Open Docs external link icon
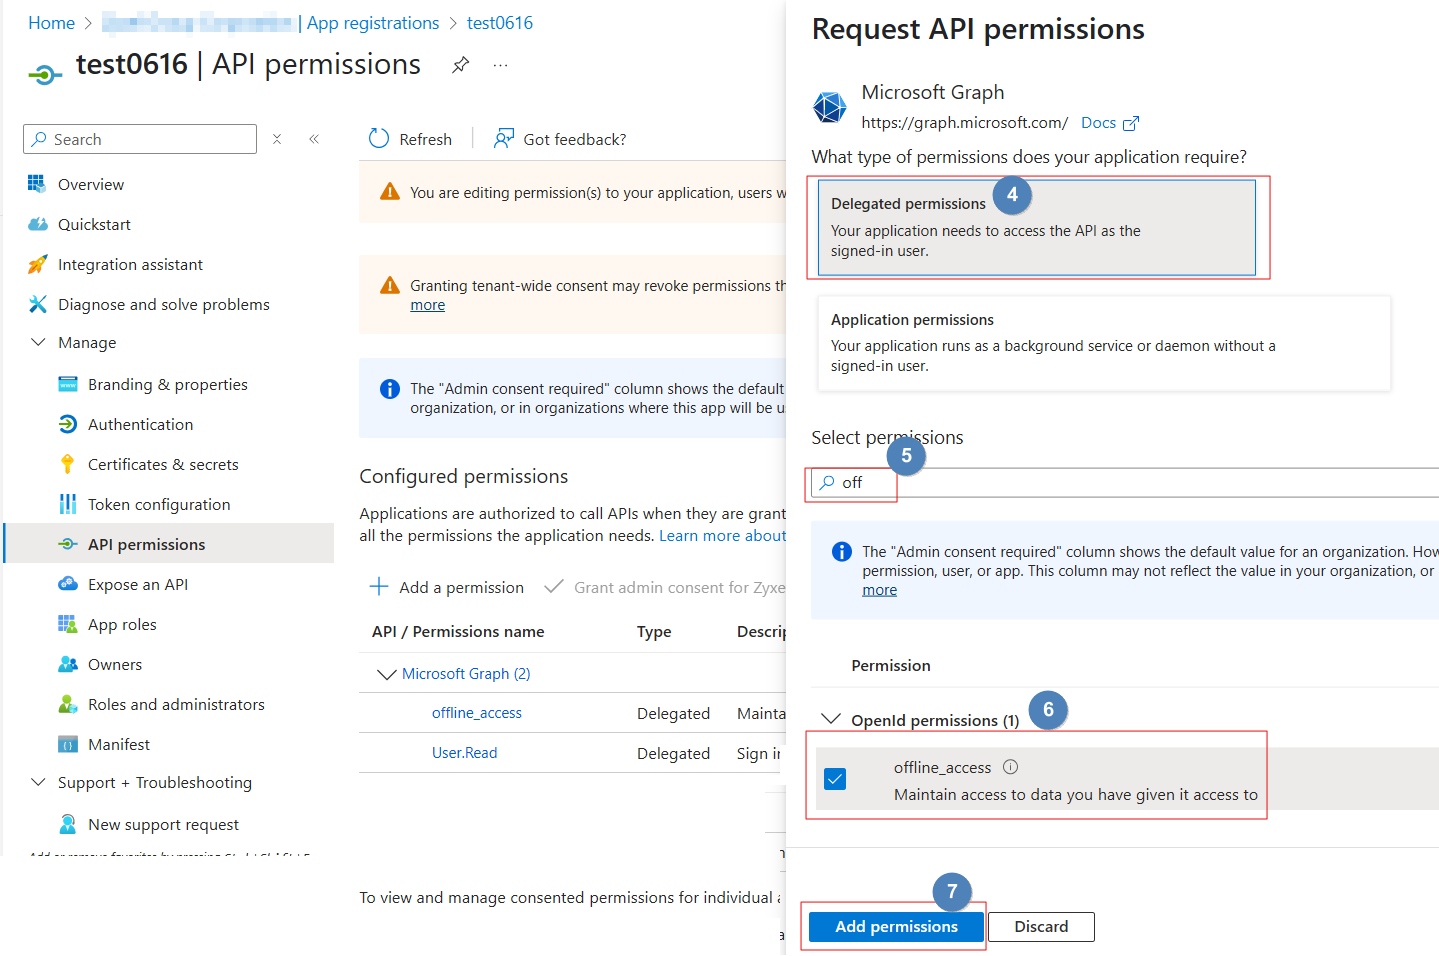The height and width of the screenshot is (956, 1439). pos(1131,124)
